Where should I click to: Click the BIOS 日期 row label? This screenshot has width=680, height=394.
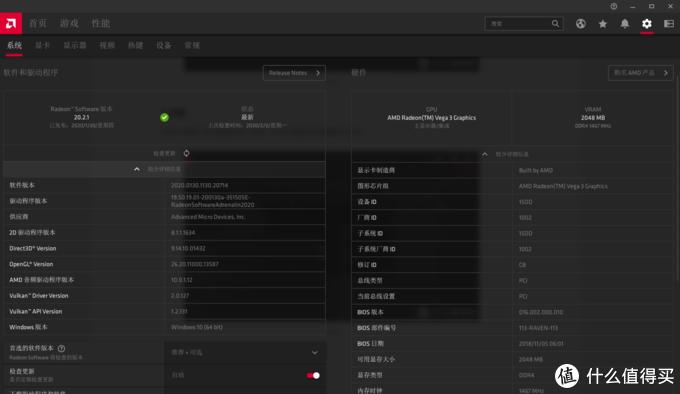point(370,344)
